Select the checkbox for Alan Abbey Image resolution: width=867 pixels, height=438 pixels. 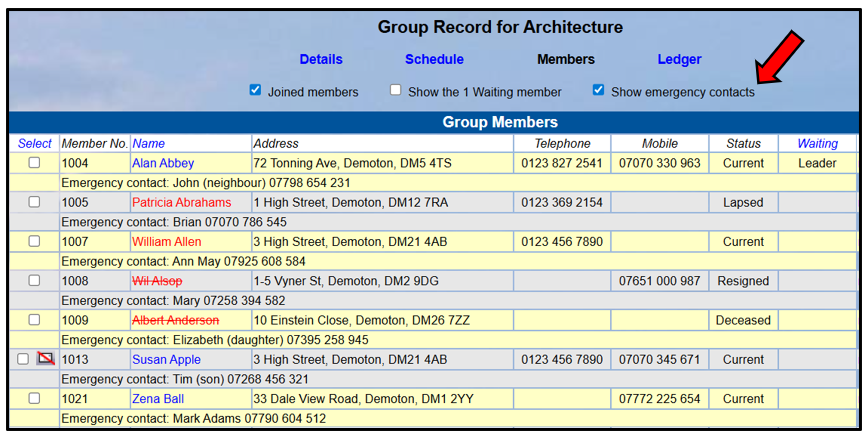(34, 163)
